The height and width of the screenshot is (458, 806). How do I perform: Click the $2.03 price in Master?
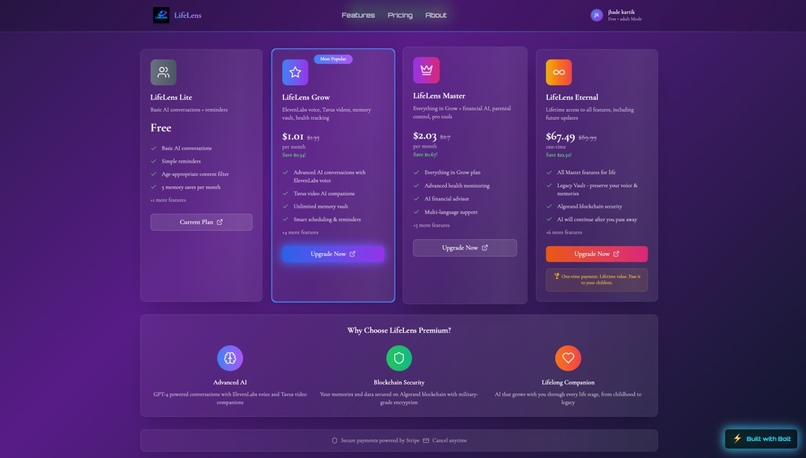425,136
